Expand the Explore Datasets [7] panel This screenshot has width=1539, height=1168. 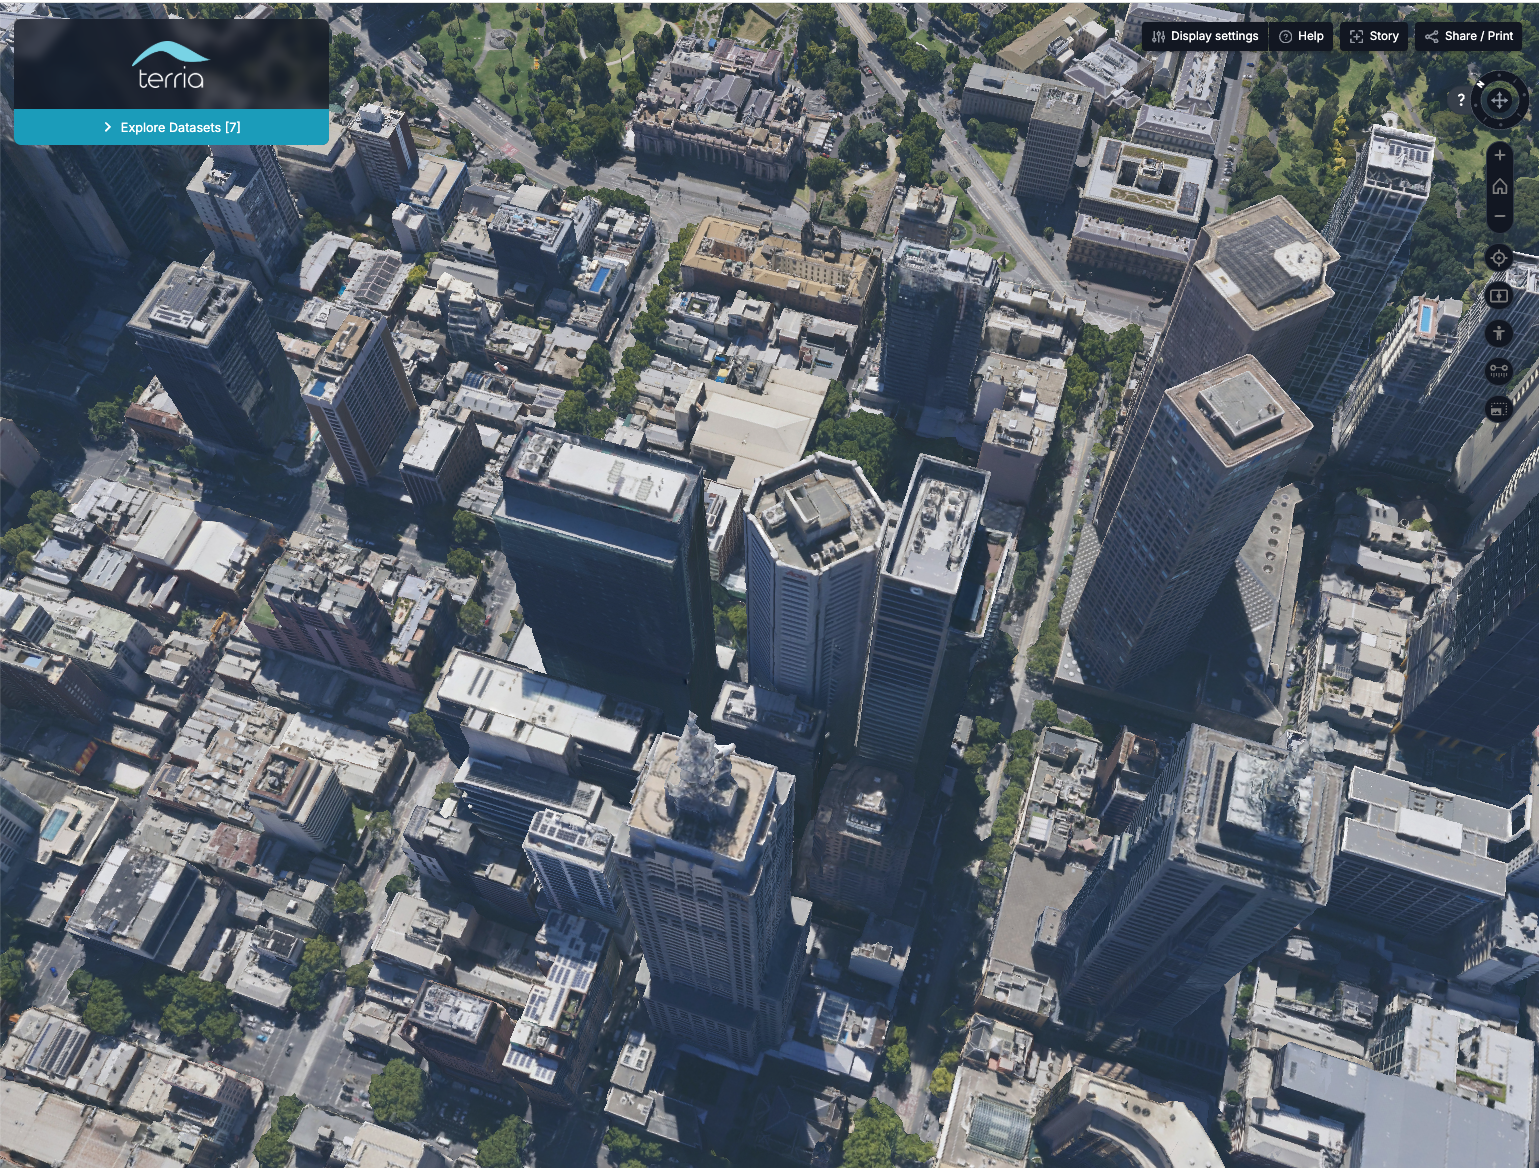pyautogui.click(x=171, y=127)
